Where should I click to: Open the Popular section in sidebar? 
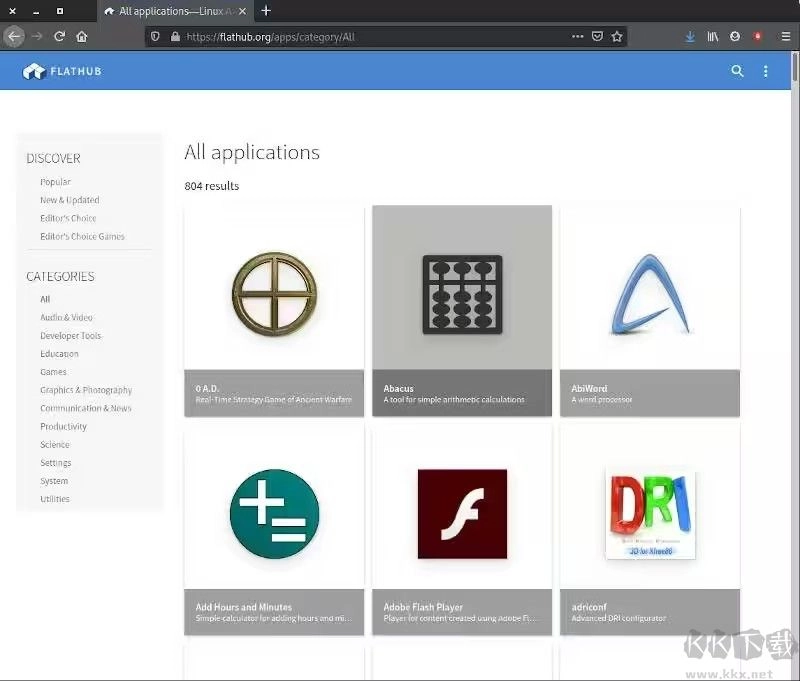tap(55, 182)
